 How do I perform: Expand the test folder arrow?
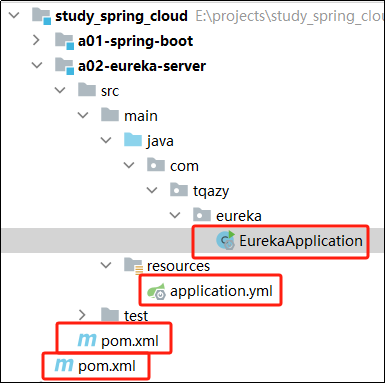(x=82, y=315)
